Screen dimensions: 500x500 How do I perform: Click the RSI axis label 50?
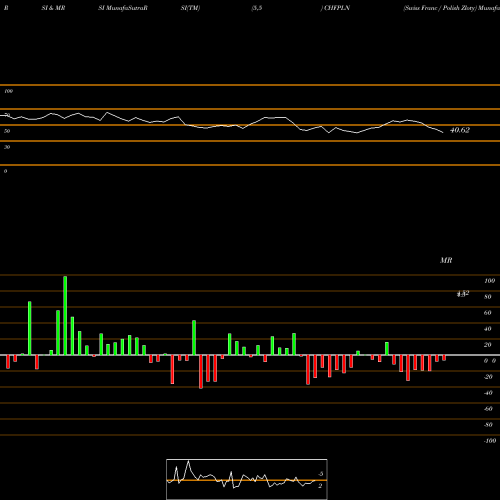click(7, 131)
